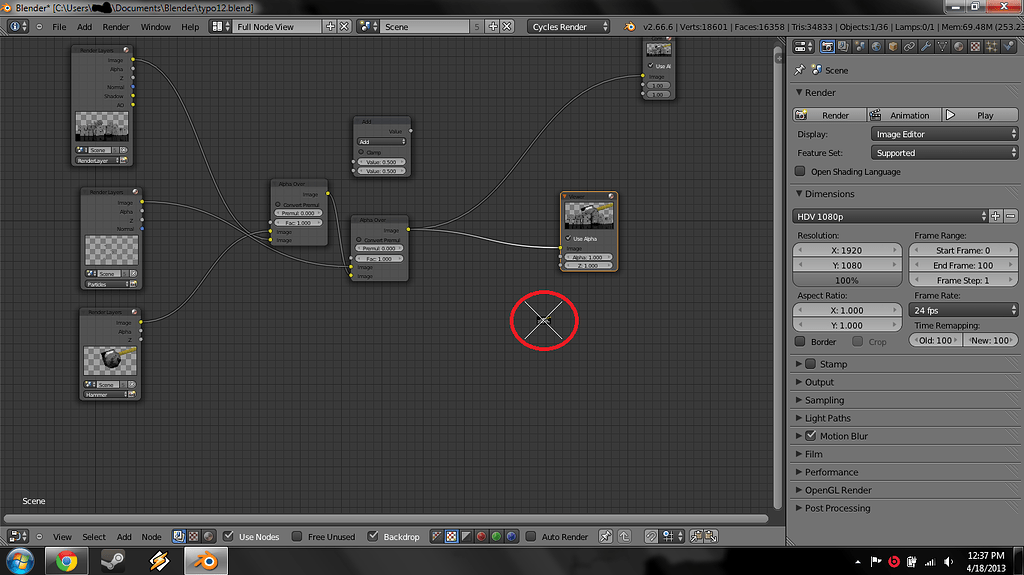Pin the node tree in editor header
Image resolution: width=1024 pixels, height=575 pixels.
pos(605,536)
